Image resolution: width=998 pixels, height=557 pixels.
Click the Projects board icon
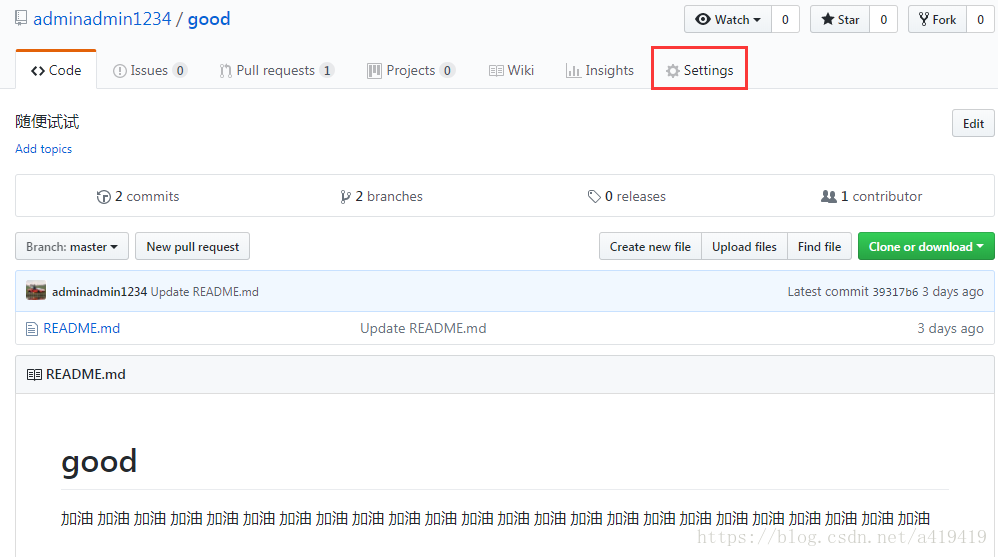(x=374, y=71)
